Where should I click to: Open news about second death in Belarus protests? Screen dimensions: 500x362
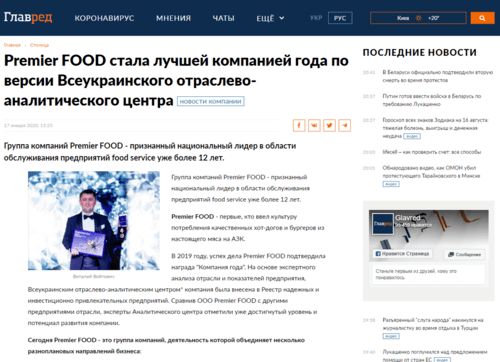point(437,76)
